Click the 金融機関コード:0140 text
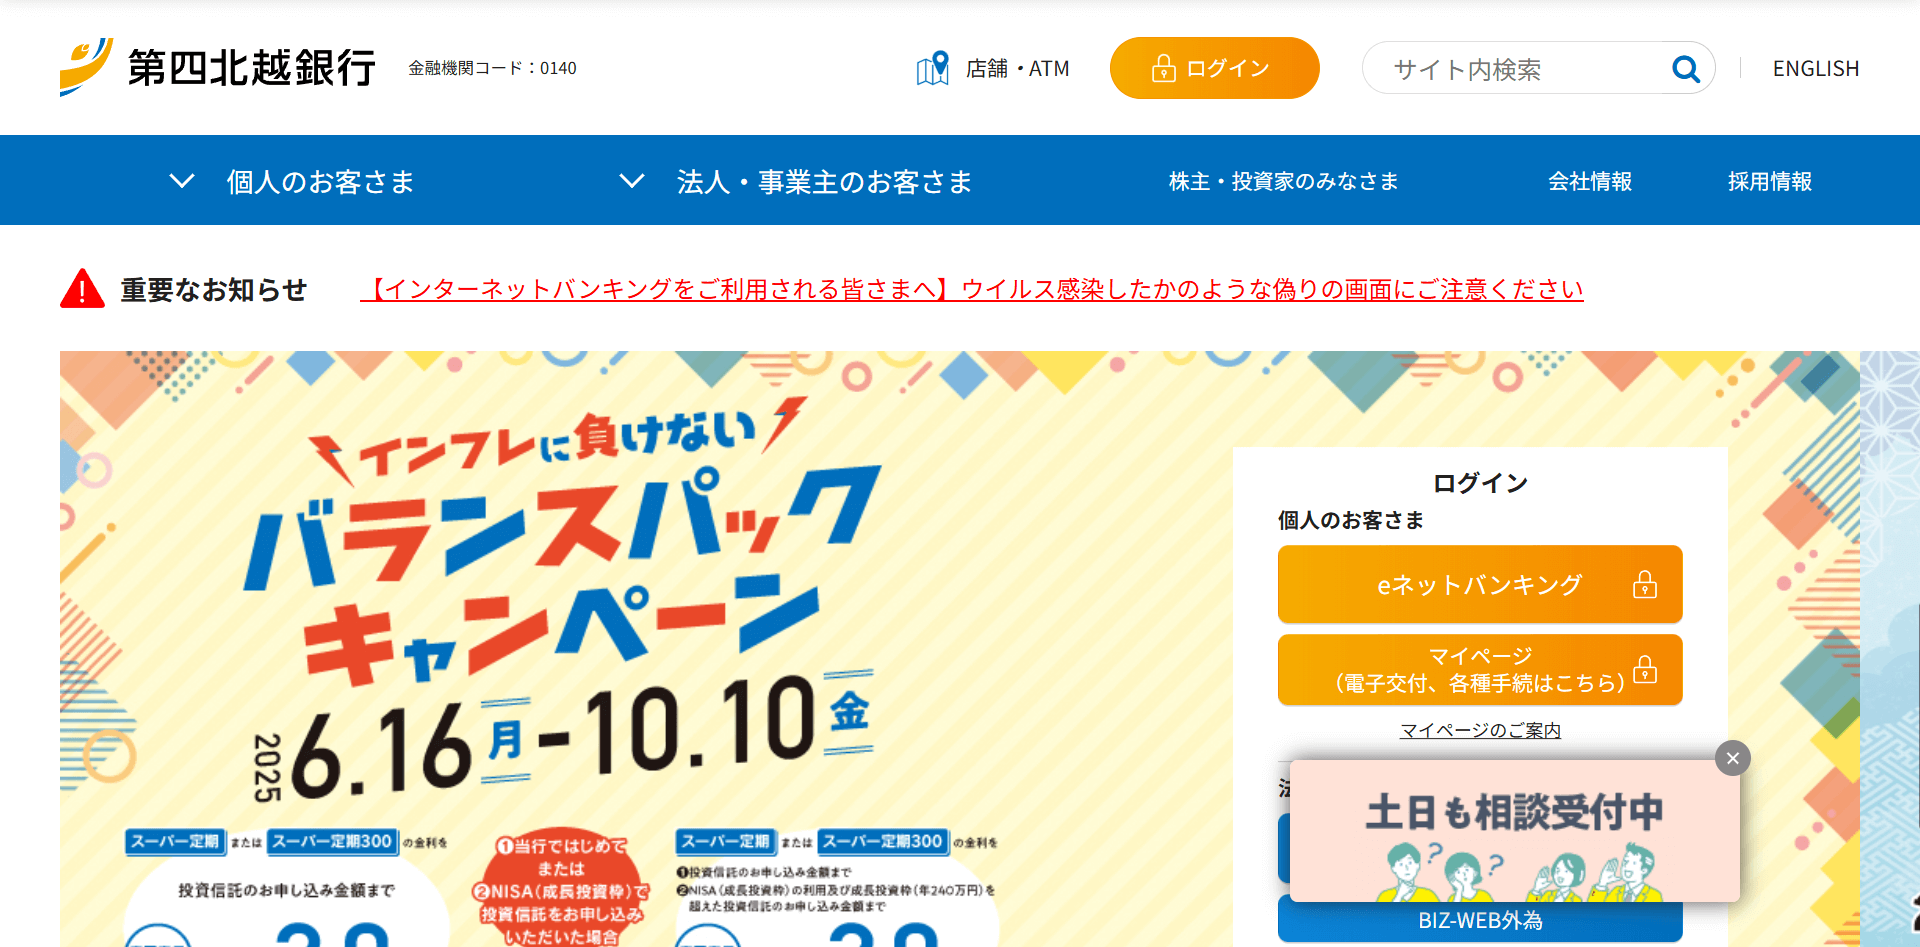 click(x=492, y=68)
